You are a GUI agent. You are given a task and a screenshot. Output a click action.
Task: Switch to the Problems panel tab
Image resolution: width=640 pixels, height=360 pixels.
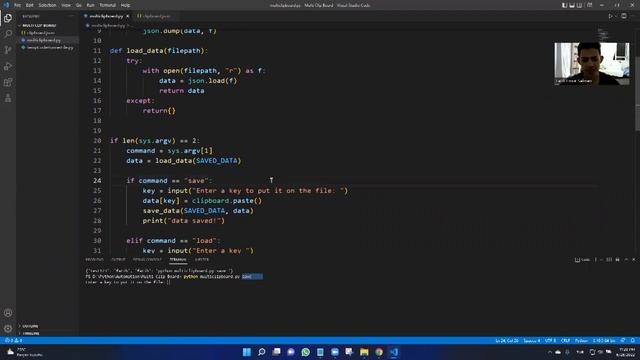coord(94,260)
